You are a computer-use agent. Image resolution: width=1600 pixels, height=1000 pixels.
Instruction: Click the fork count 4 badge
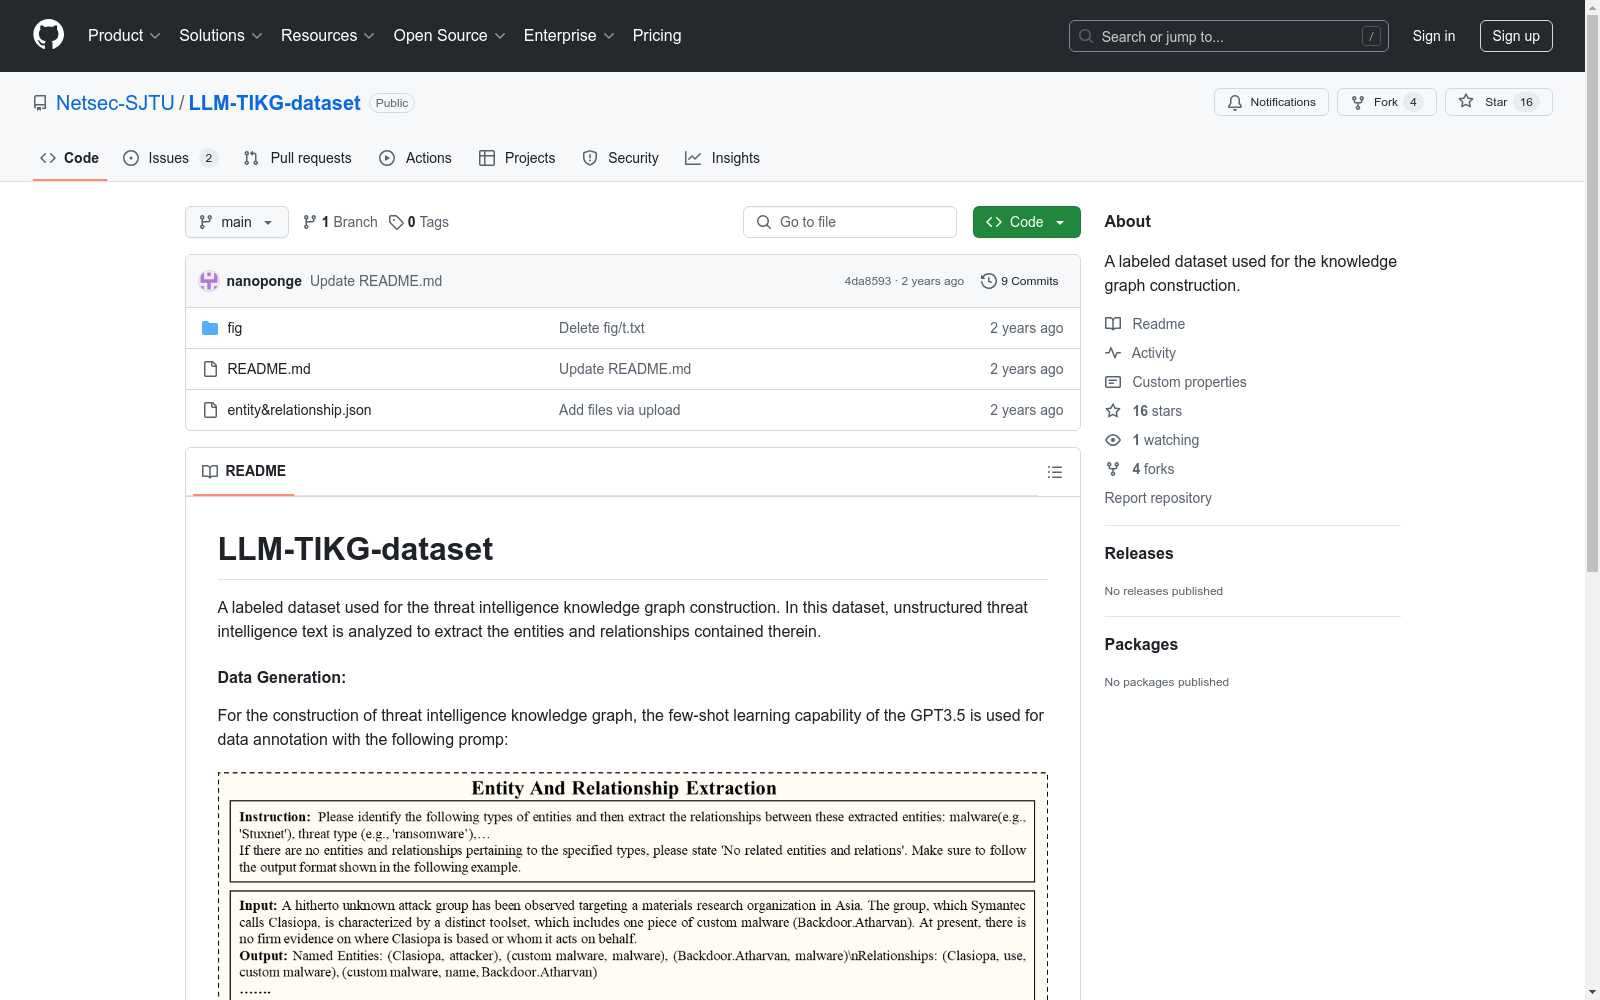coord(1413,102)
